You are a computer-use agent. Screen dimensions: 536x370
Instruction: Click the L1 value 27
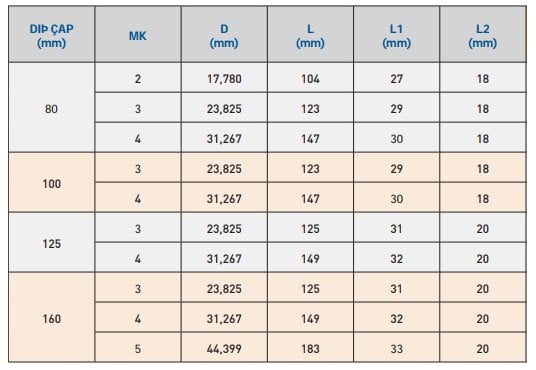point(397,78)
